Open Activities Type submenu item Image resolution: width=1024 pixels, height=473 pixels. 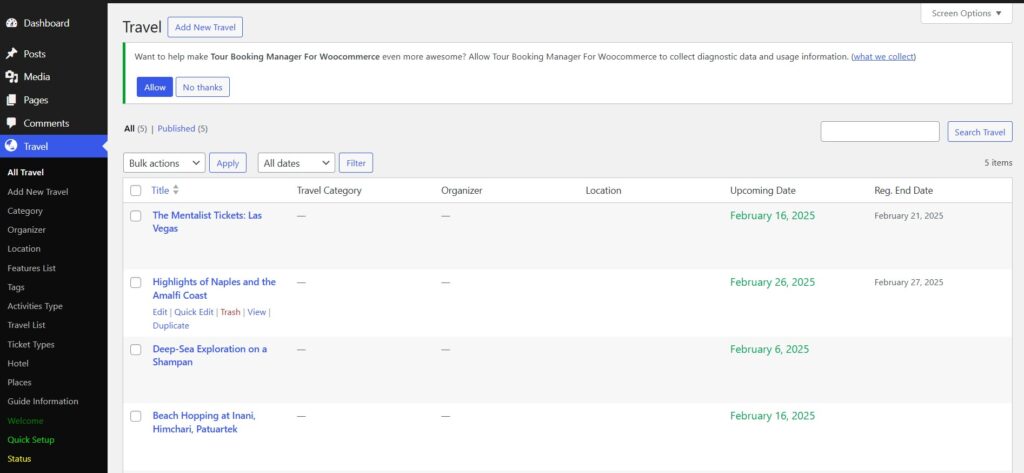[x=35, y=306]
